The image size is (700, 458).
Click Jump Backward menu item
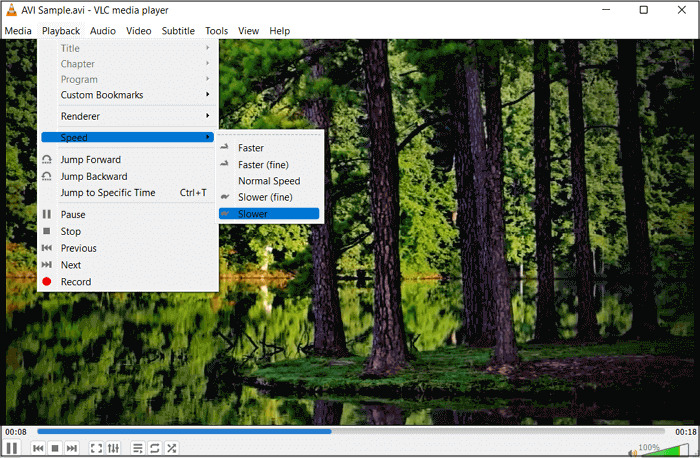(x=127, y=176)
